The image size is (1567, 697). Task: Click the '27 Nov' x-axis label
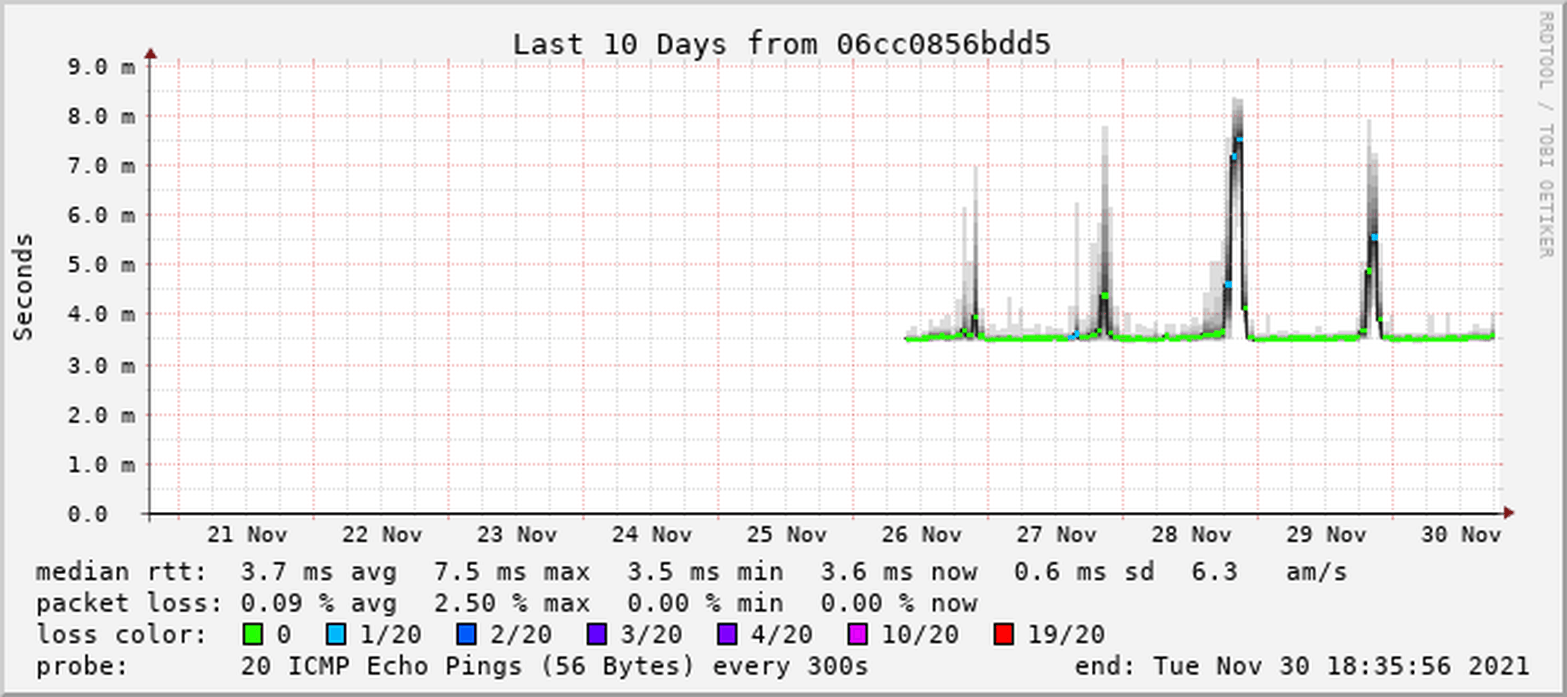1057,535
